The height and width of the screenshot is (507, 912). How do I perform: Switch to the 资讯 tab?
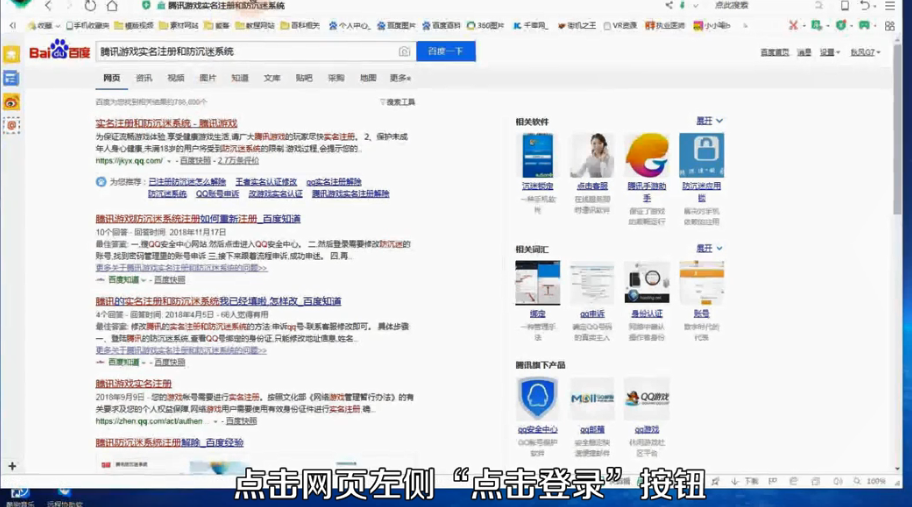[144, 78]
